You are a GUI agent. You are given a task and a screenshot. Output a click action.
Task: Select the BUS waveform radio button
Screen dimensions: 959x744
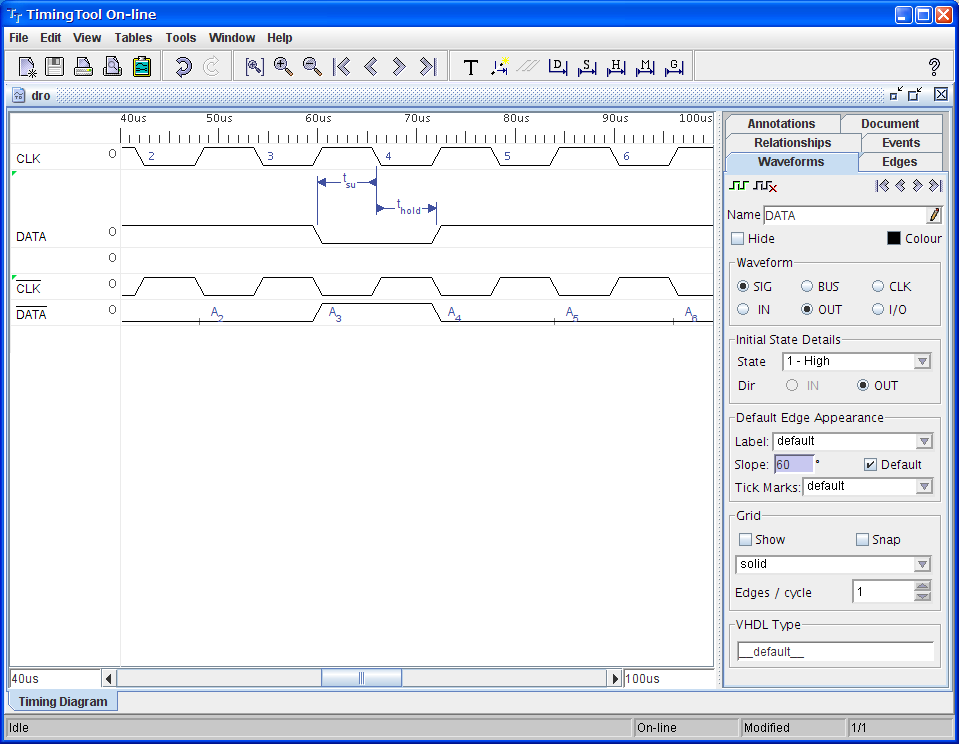click(x=807, y=286)
